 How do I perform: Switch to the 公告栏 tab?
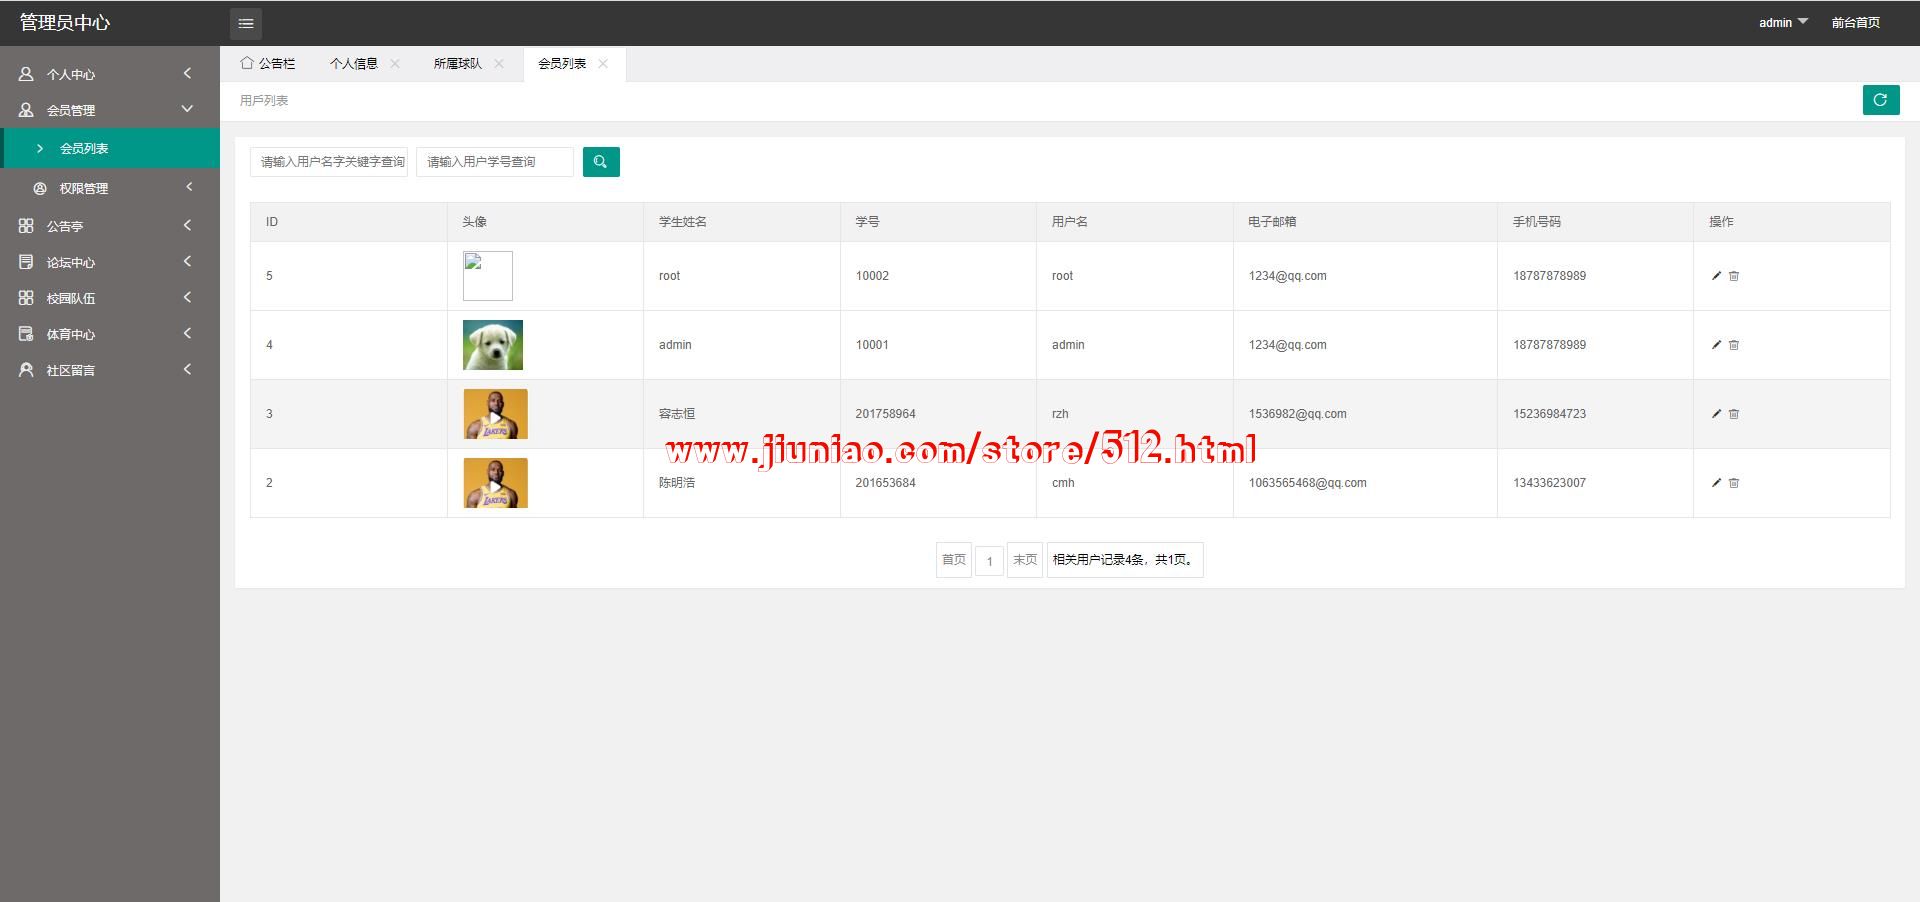[268, 64]
